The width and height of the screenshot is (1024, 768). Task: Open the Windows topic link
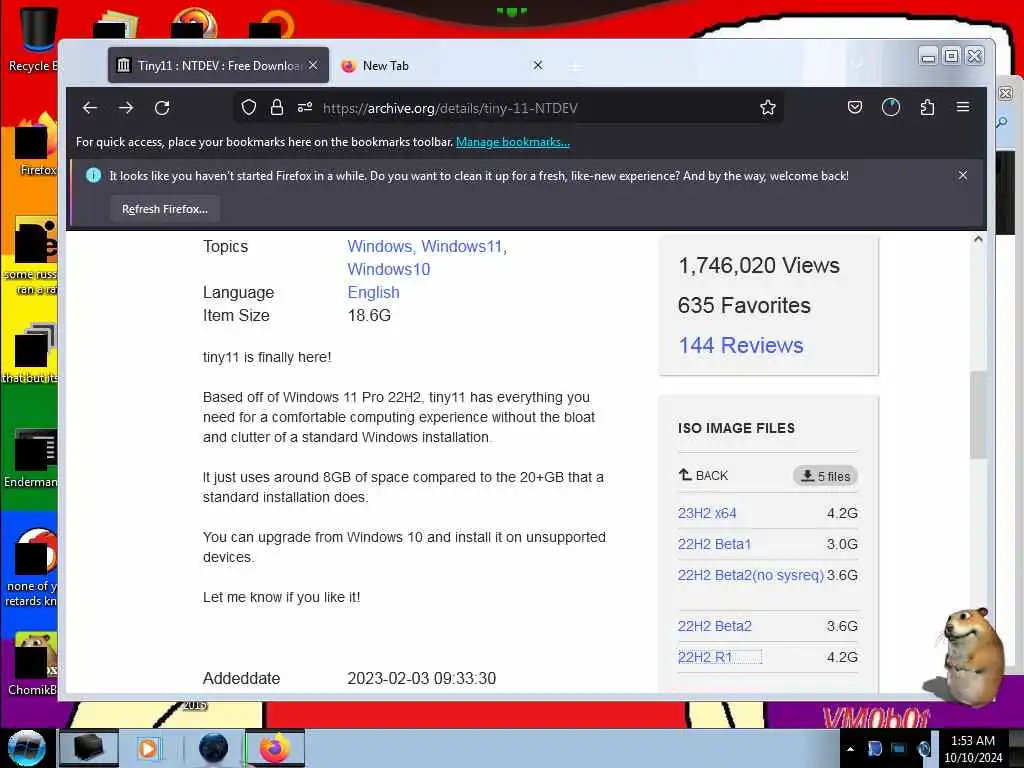[381, 246]
